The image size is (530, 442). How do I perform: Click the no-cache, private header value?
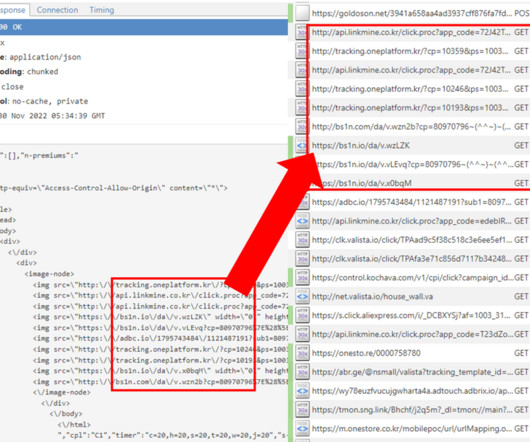[x=50, y=101]
